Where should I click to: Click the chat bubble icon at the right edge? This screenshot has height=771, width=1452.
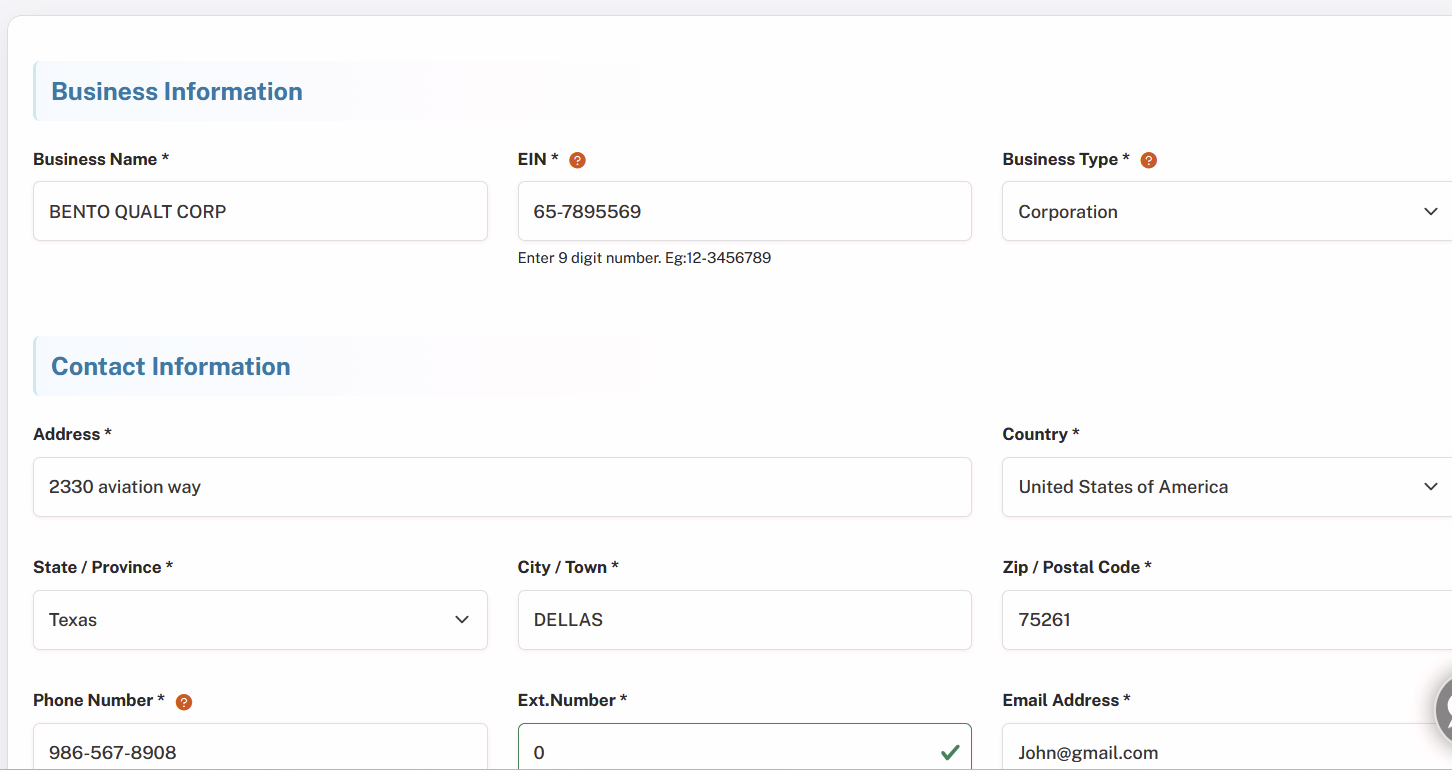[1444, 710]
